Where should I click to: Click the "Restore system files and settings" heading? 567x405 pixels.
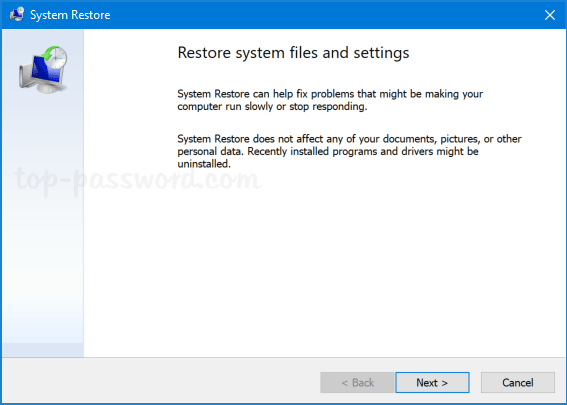293,53
